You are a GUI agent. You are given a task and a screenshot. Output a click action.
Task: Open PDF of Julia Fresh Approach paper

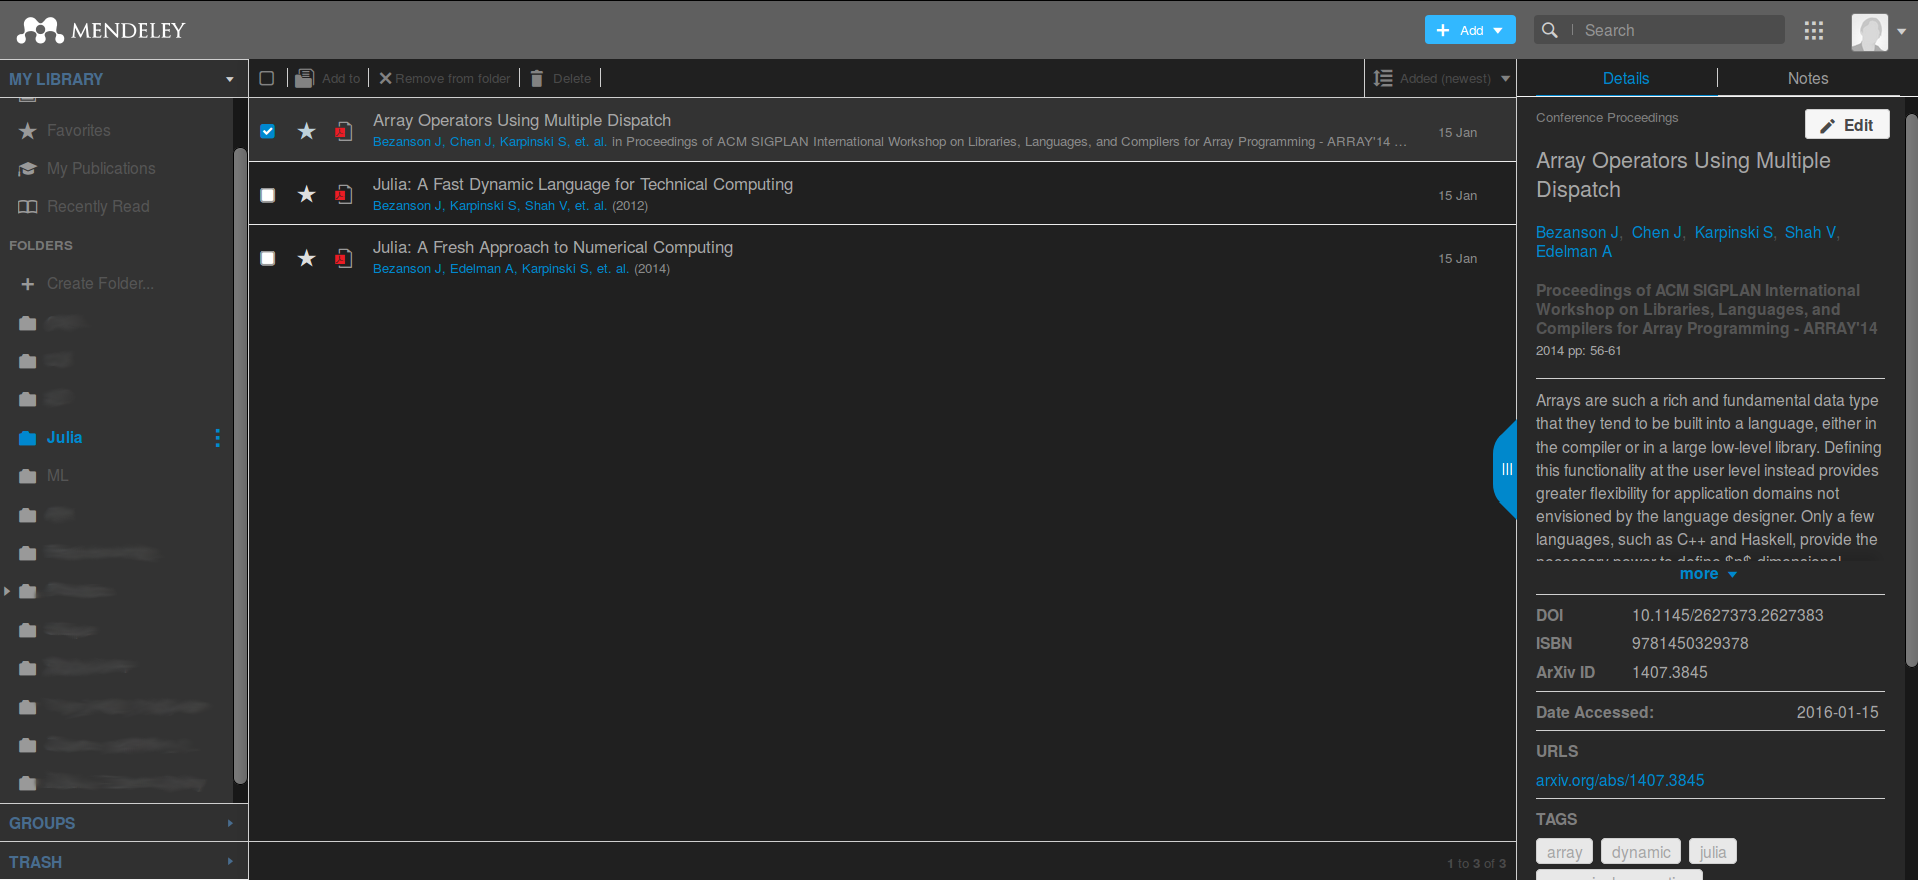coord(344,258)
